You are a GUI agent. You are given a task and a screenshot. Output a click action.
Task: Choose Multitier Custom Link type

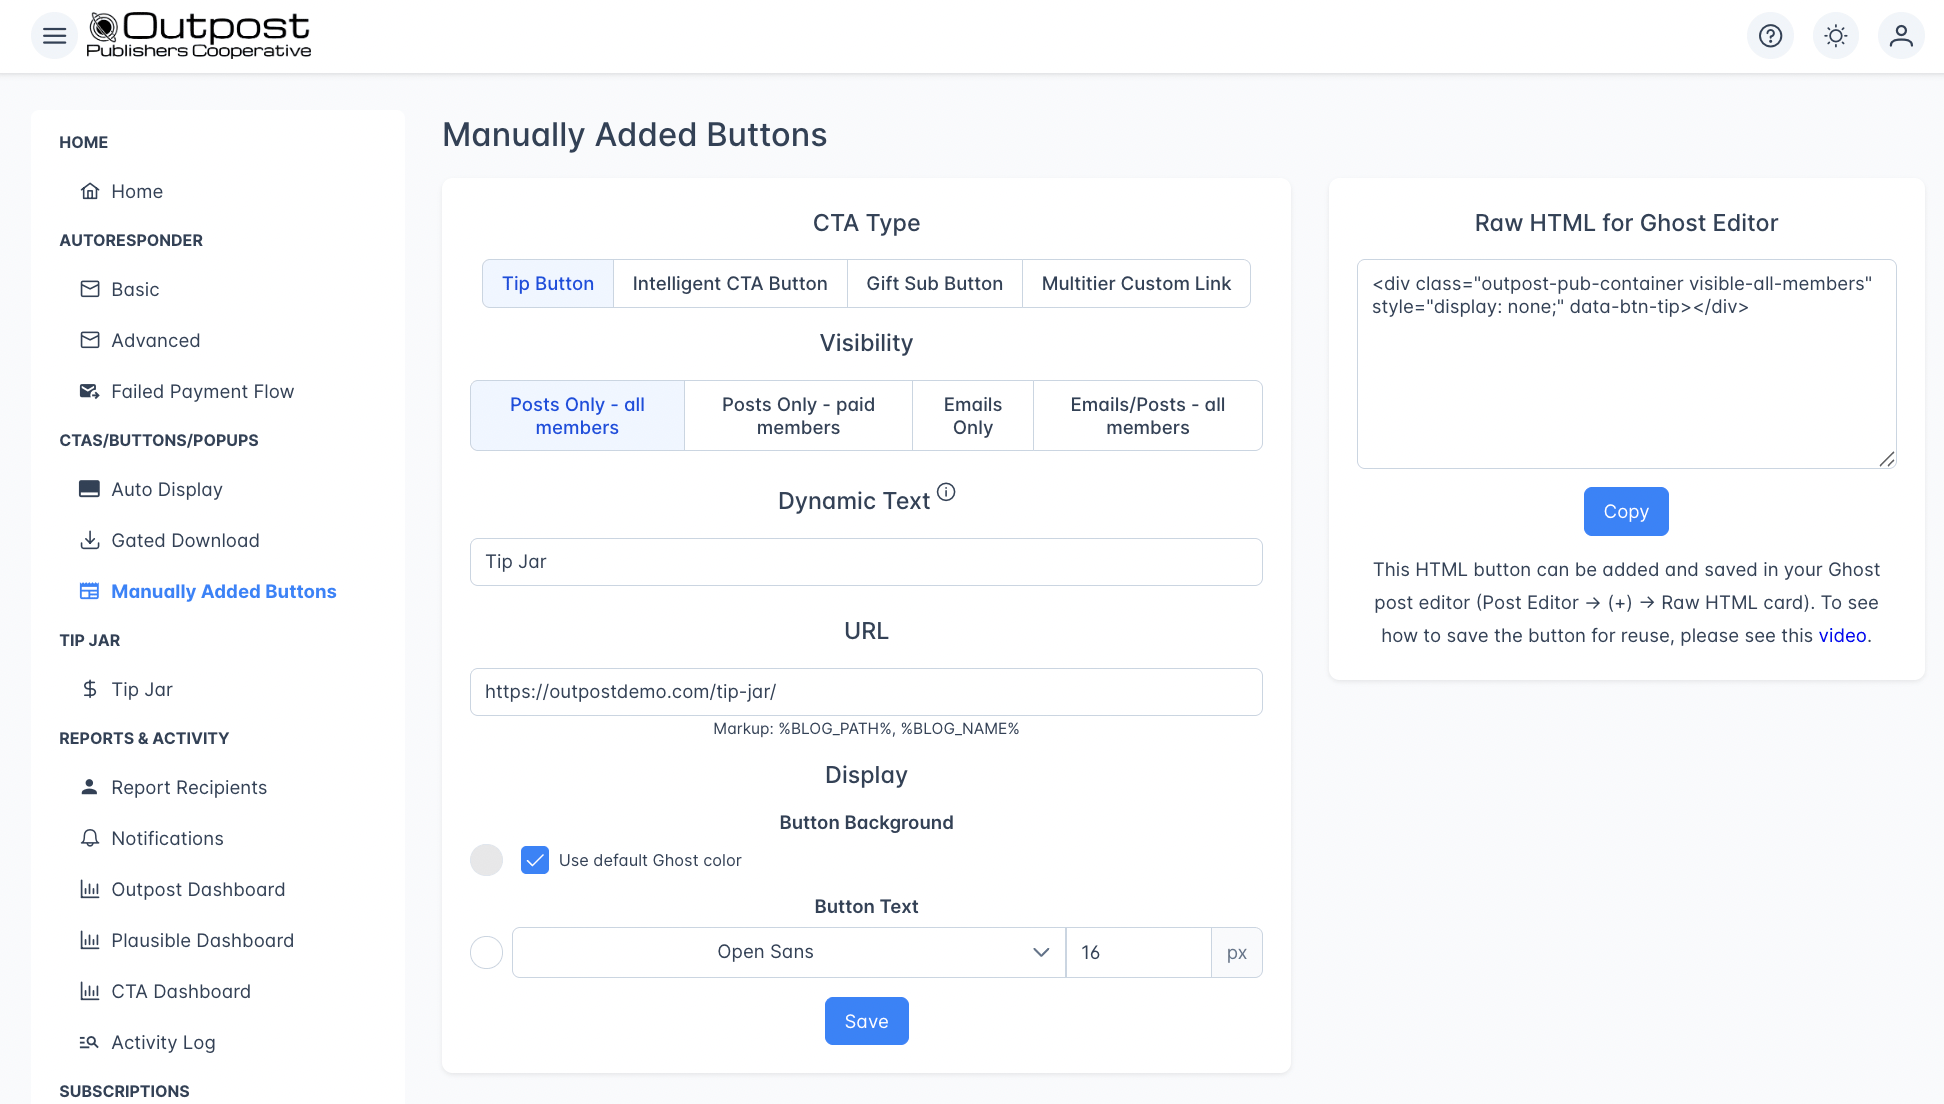click(x=1136, y=283)
